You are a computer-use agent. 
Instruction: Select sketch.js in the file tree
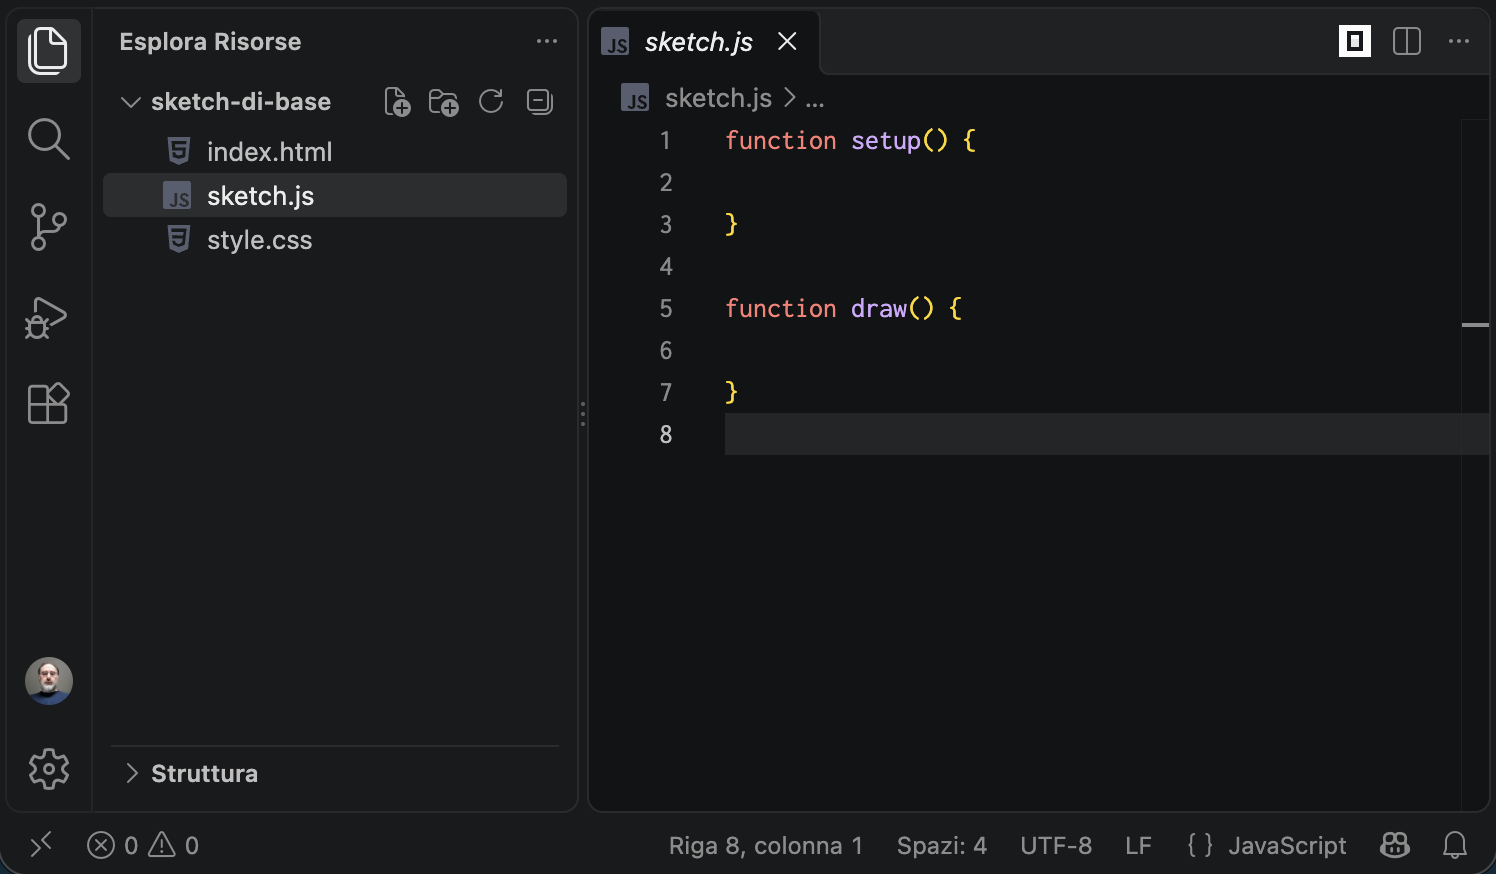pos(335,196)
